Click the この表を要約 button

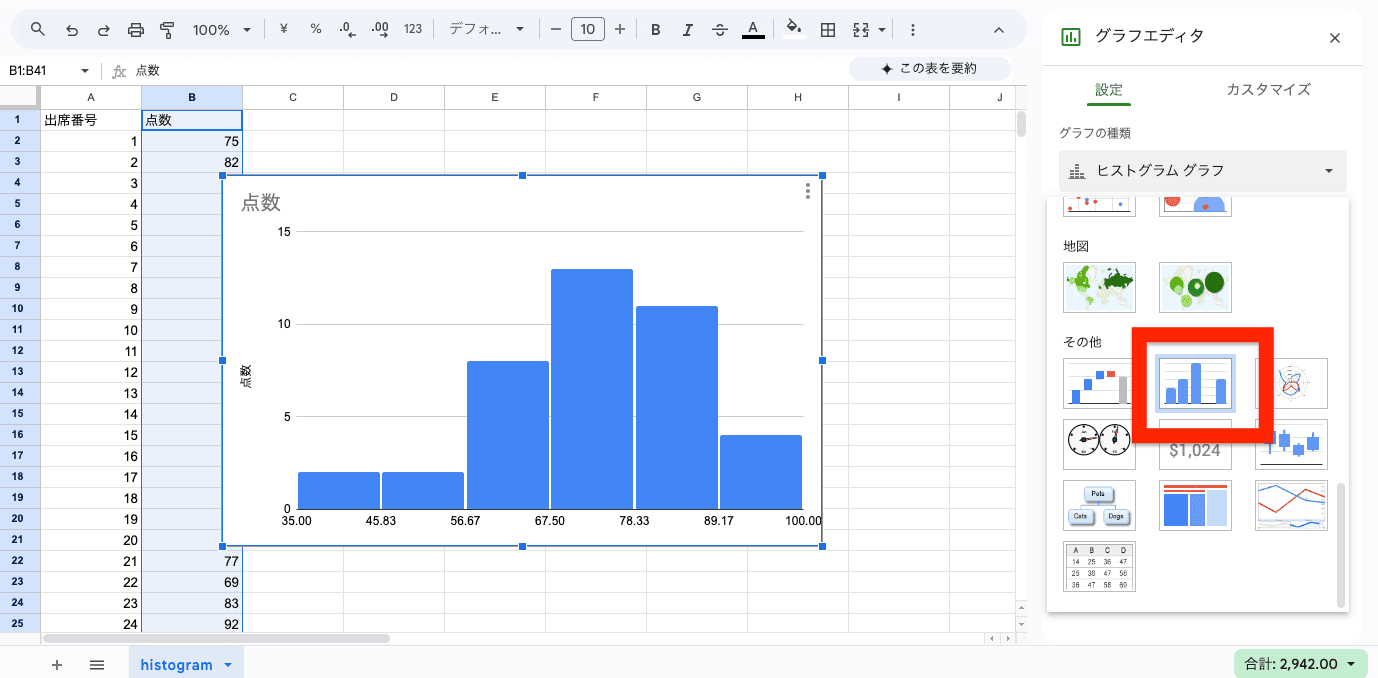(929, 69)
